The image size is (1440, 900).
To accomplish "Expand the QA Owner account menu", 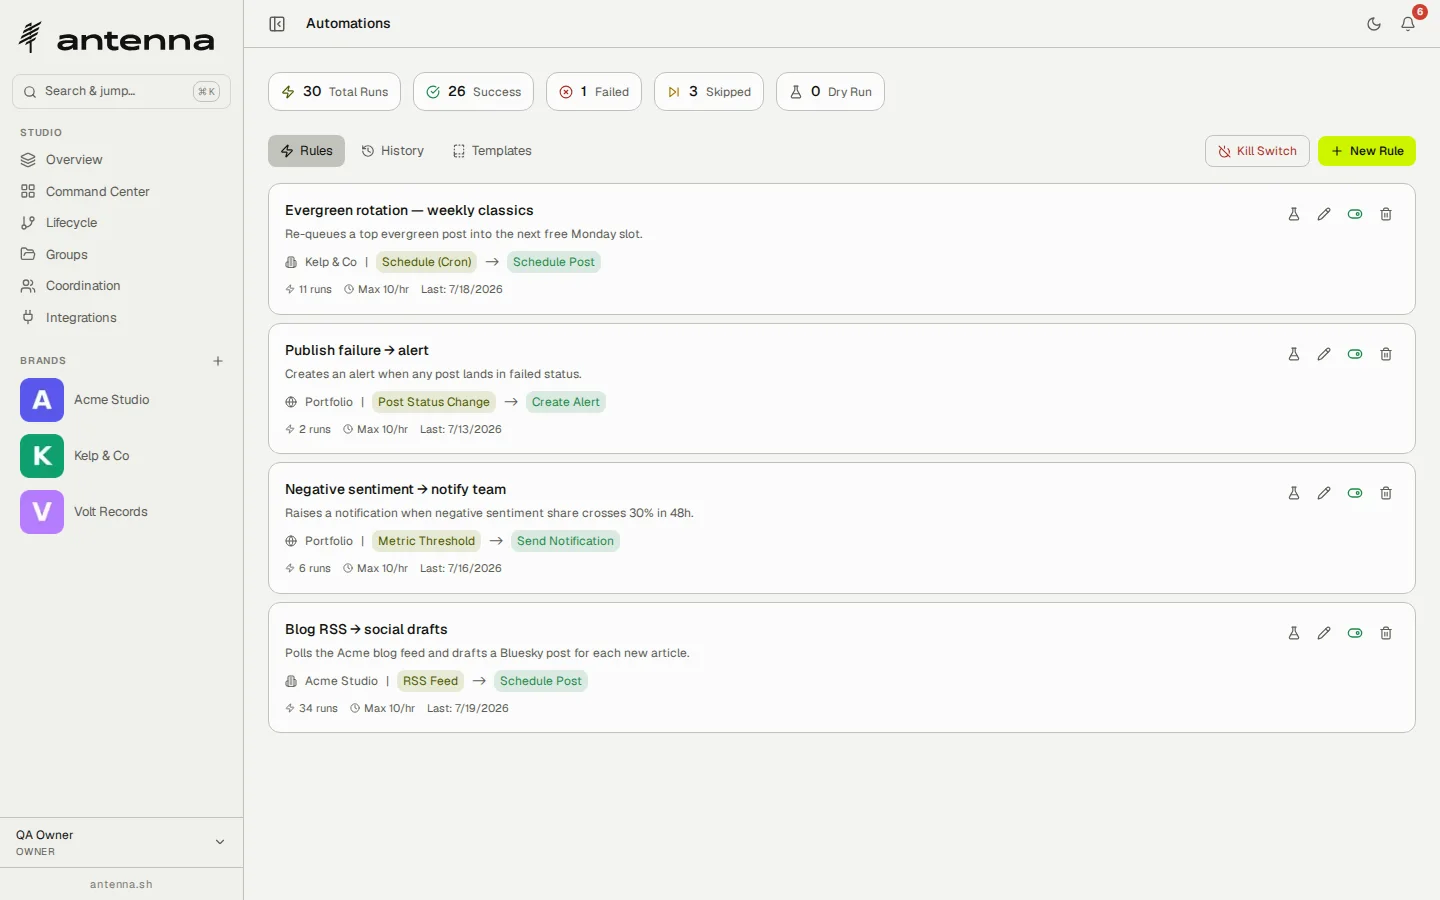I will 121,842.
